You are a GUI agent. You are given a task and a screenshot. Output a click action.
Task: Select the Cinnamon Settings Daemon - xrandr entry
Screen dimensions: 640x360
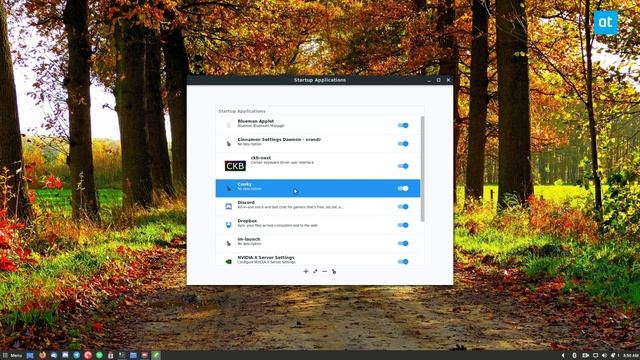click(x=279, y=140)
